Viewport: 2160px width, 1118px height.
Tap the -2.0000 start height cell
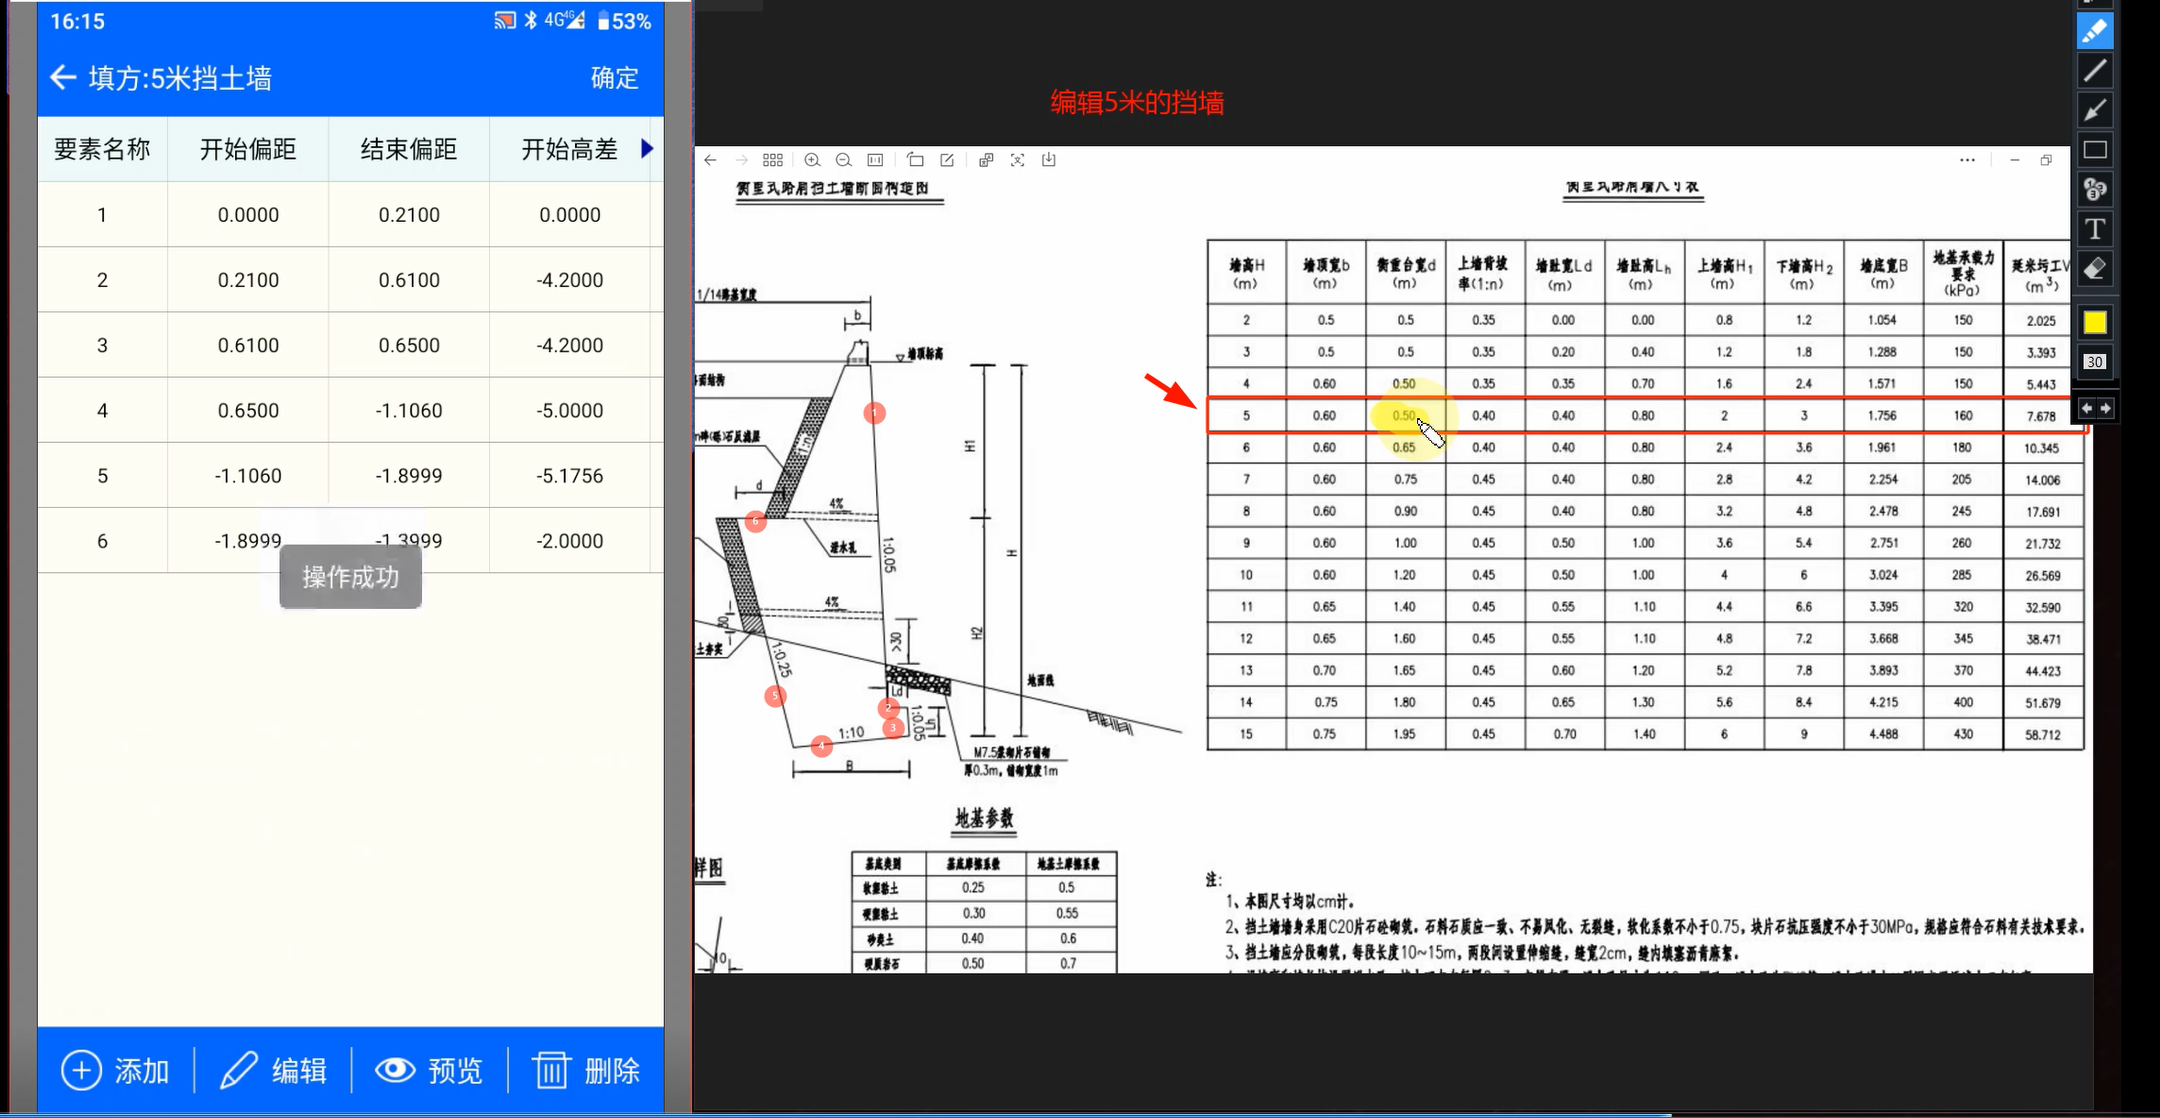pyautogui.click(x=570, y=540)
